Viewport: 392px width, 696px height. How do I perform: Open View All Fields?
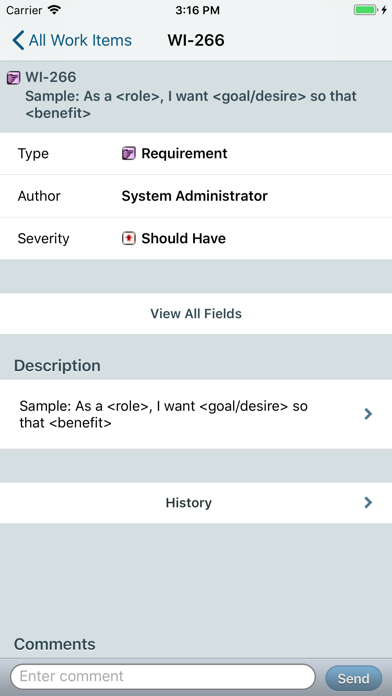(x=196, y=313)
